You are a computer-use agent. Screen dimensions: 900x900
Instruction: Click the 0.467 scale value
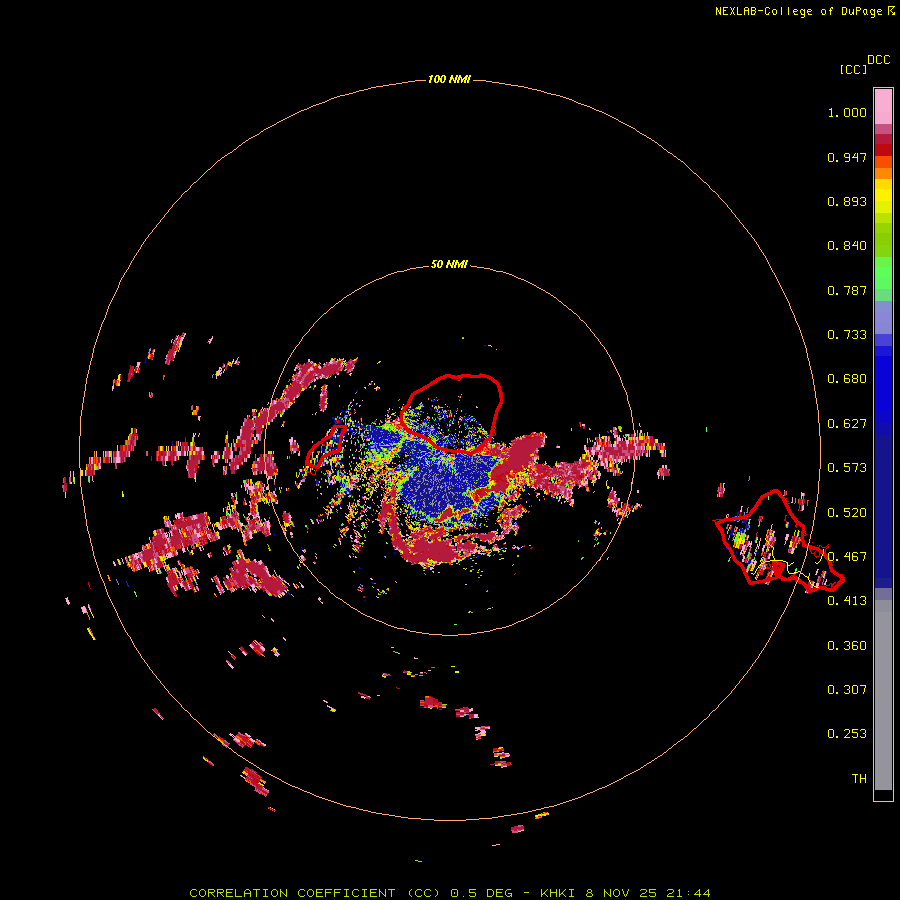tap(847, 557)
